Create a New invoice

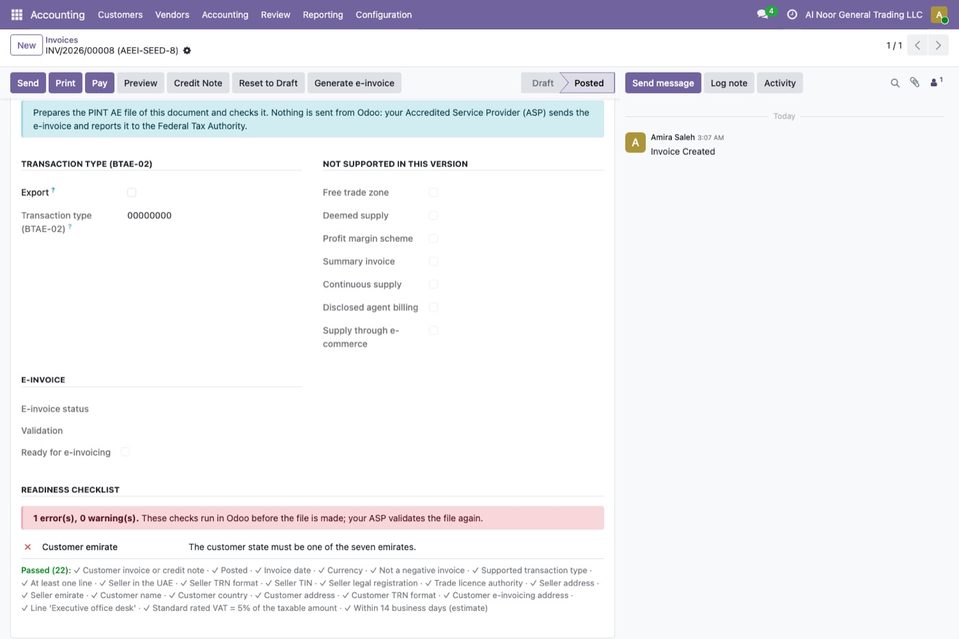click(x=26, y=45)
